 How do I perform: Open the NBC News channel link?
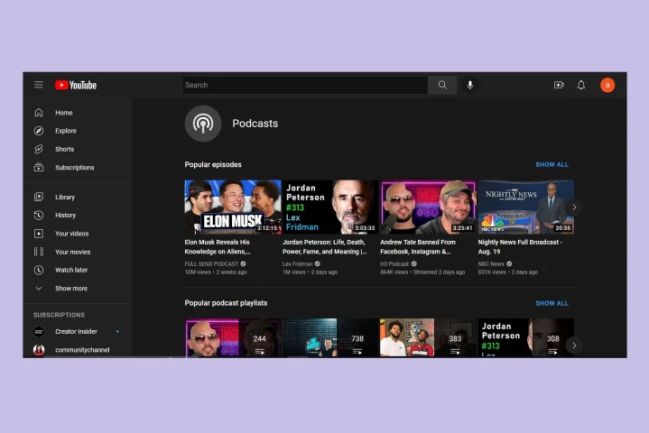491,264
